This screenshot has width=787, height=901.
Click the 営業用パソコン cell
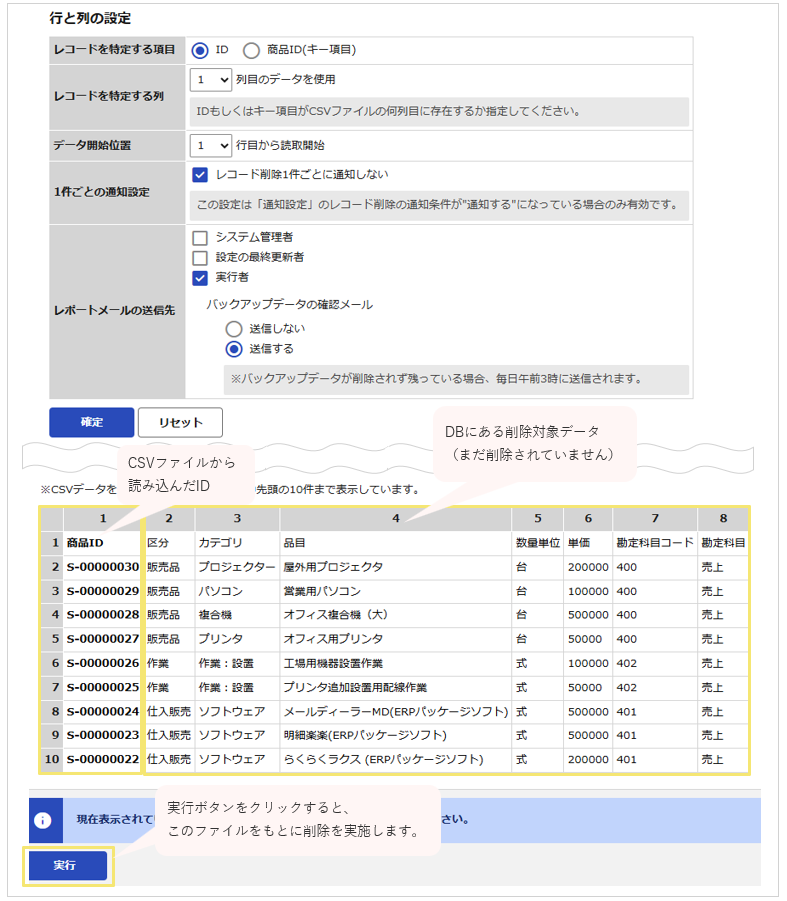[395, 591]
